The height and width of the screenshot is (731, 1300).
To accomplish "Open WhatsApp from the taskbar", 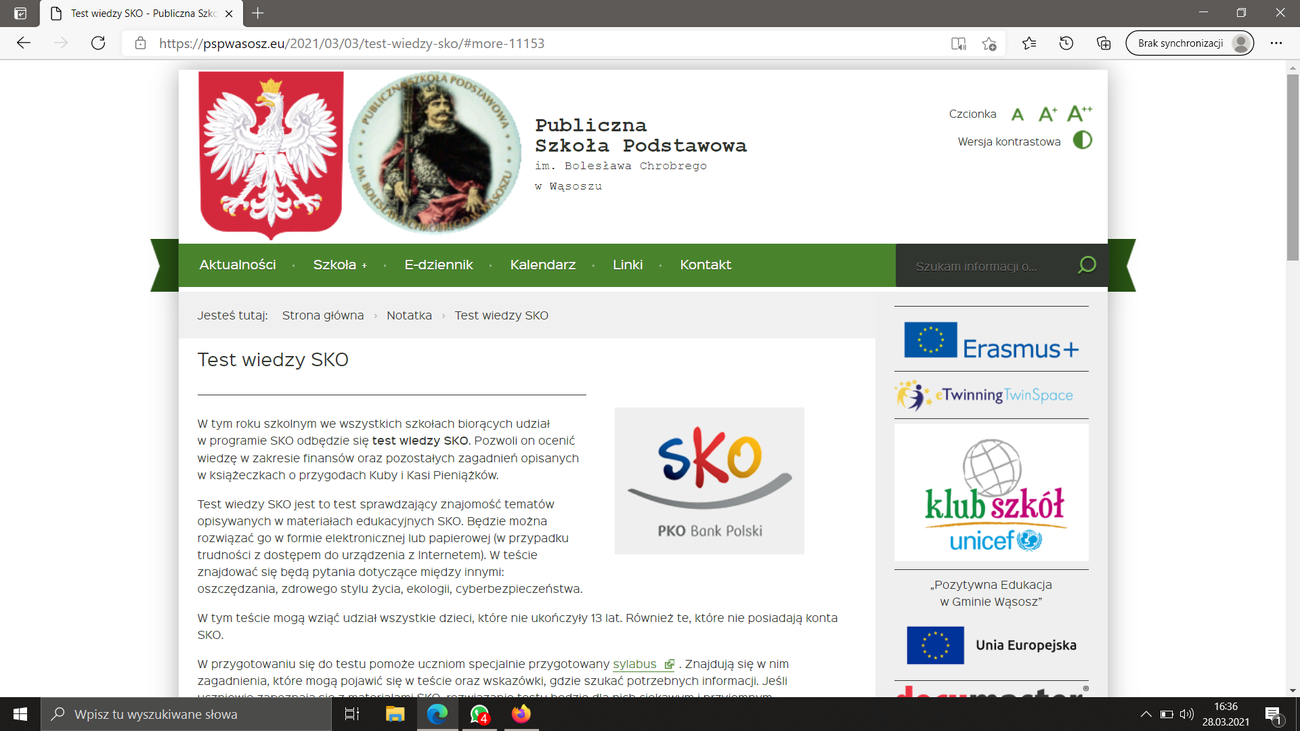I will tap(479, 714).
